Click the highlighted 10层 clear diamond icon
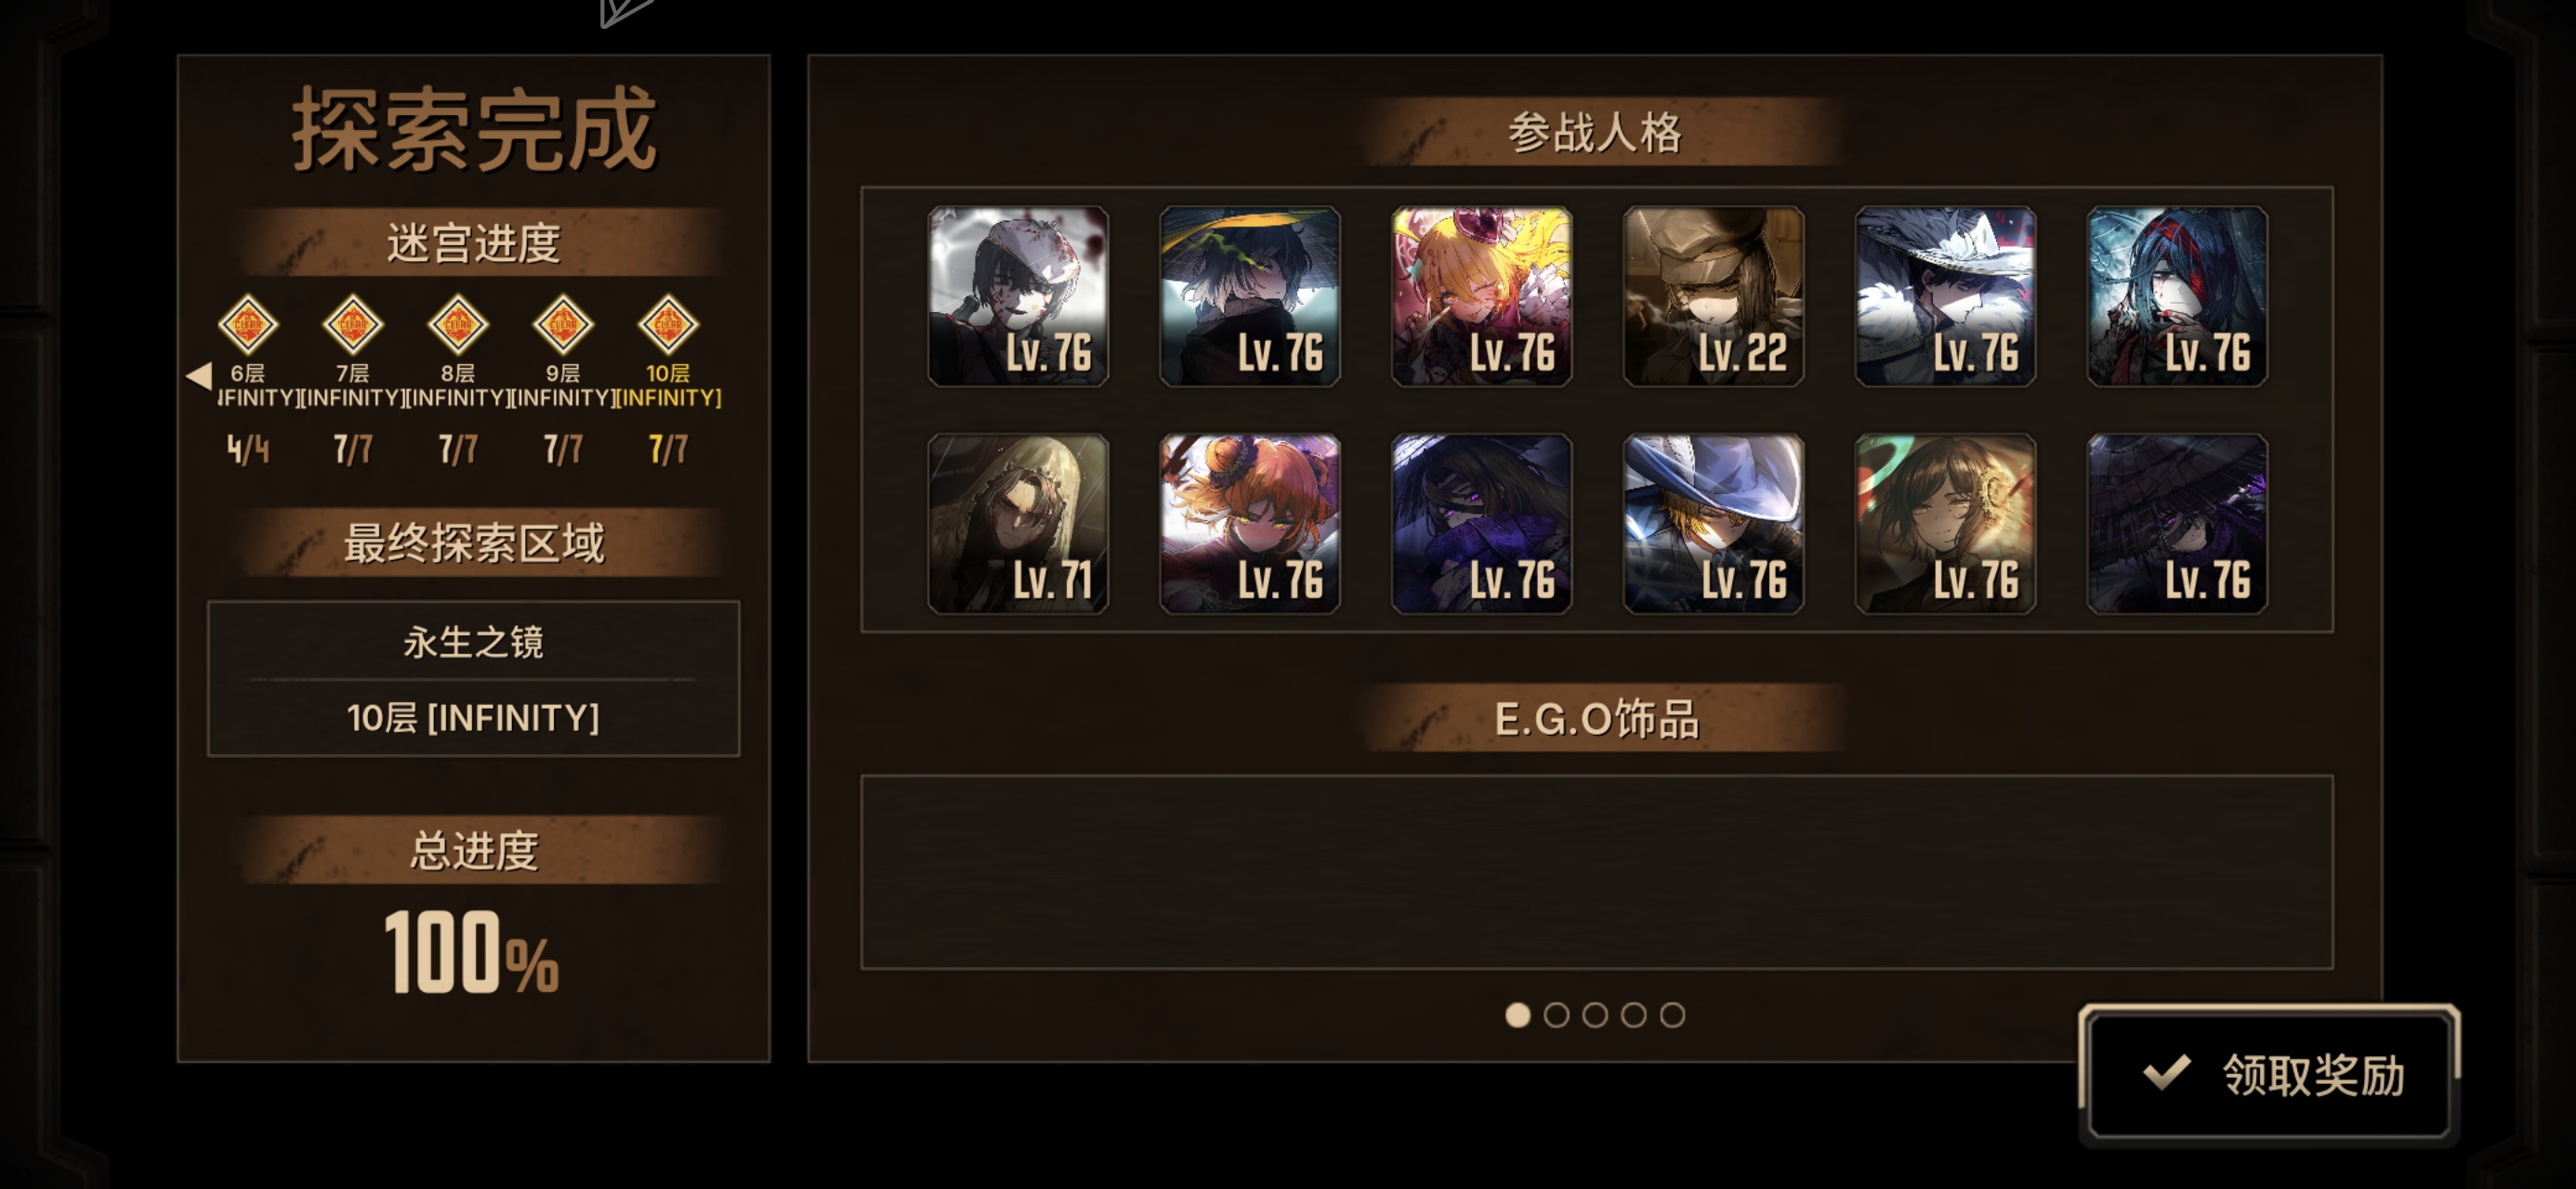The width and height of the screenshot is (2576, 1189). (x=668, y=324)
